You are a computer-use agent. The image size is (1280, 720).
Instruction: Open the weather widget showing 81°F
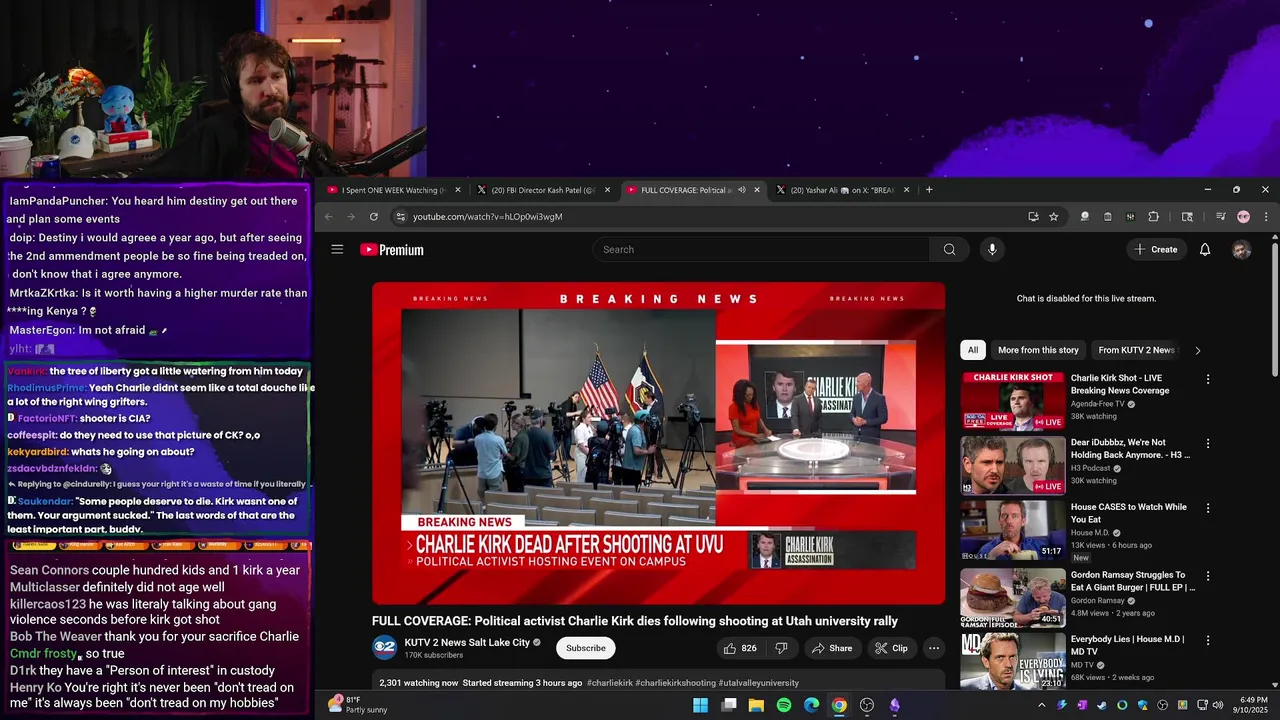pyautogui.click(x=357, y=705)
